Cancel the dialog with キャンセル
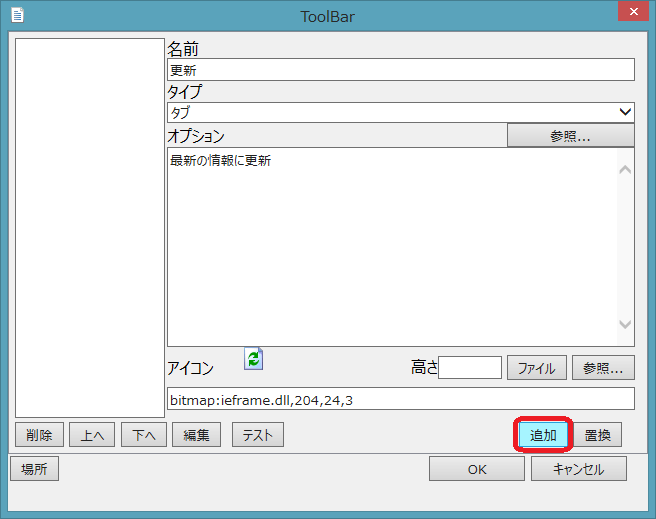 (579, 469)
